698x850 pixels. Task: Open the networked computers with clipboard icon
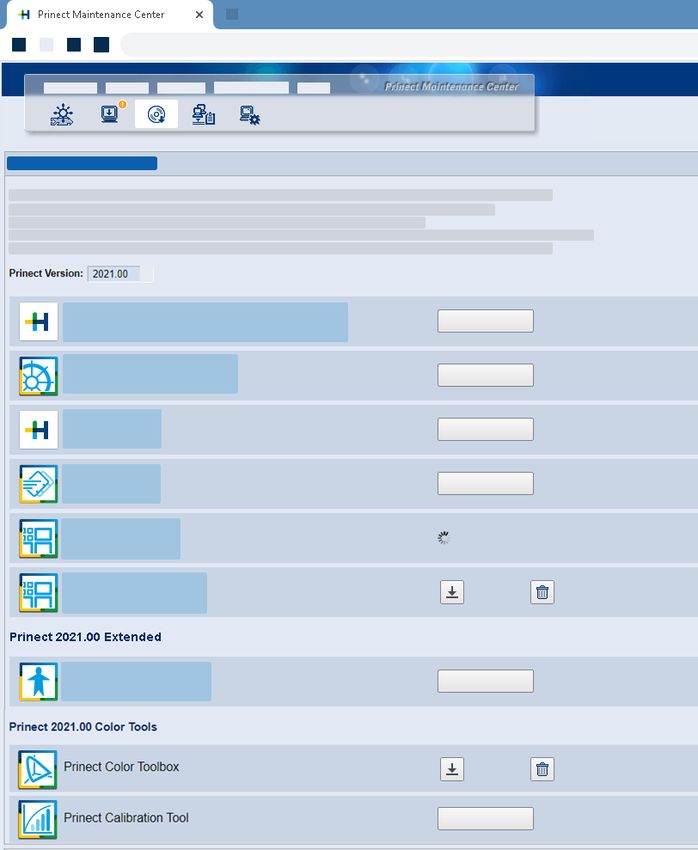coord(203,115)
